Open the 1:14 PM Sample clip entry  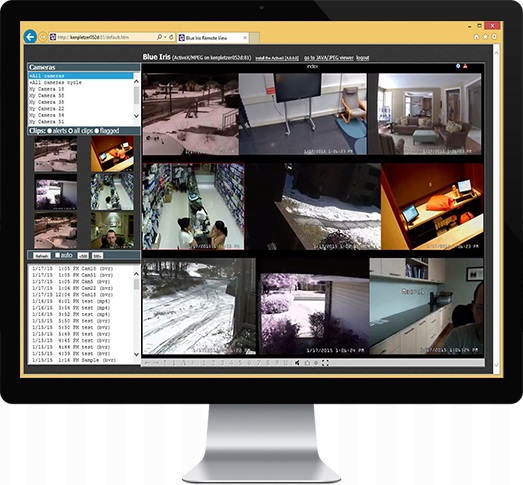click(x=74, y=360)
